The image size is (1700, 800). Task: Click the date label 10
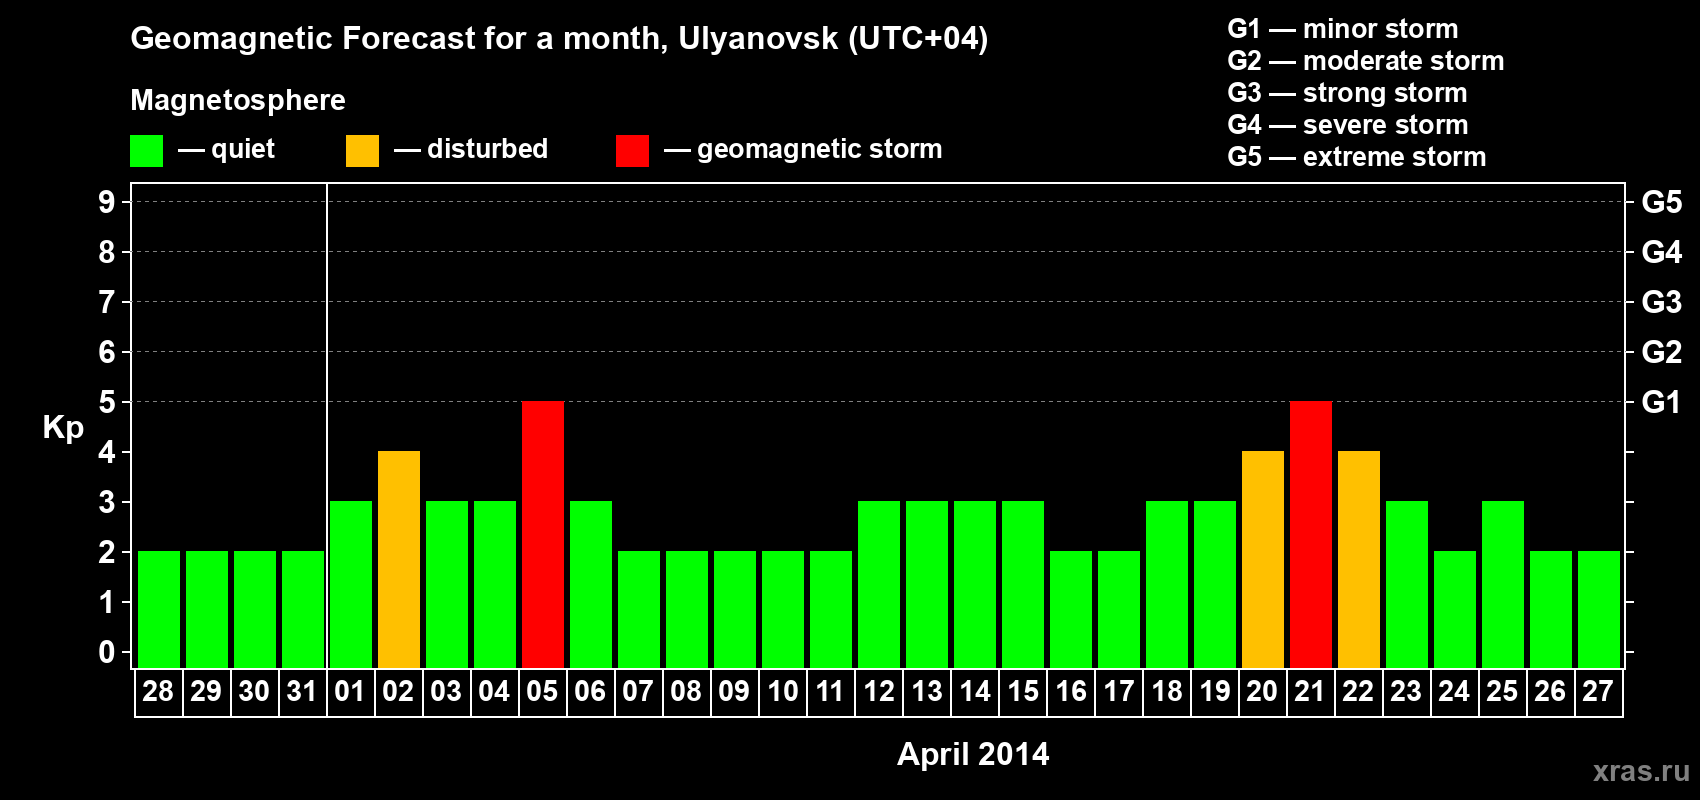pos(782,691)
